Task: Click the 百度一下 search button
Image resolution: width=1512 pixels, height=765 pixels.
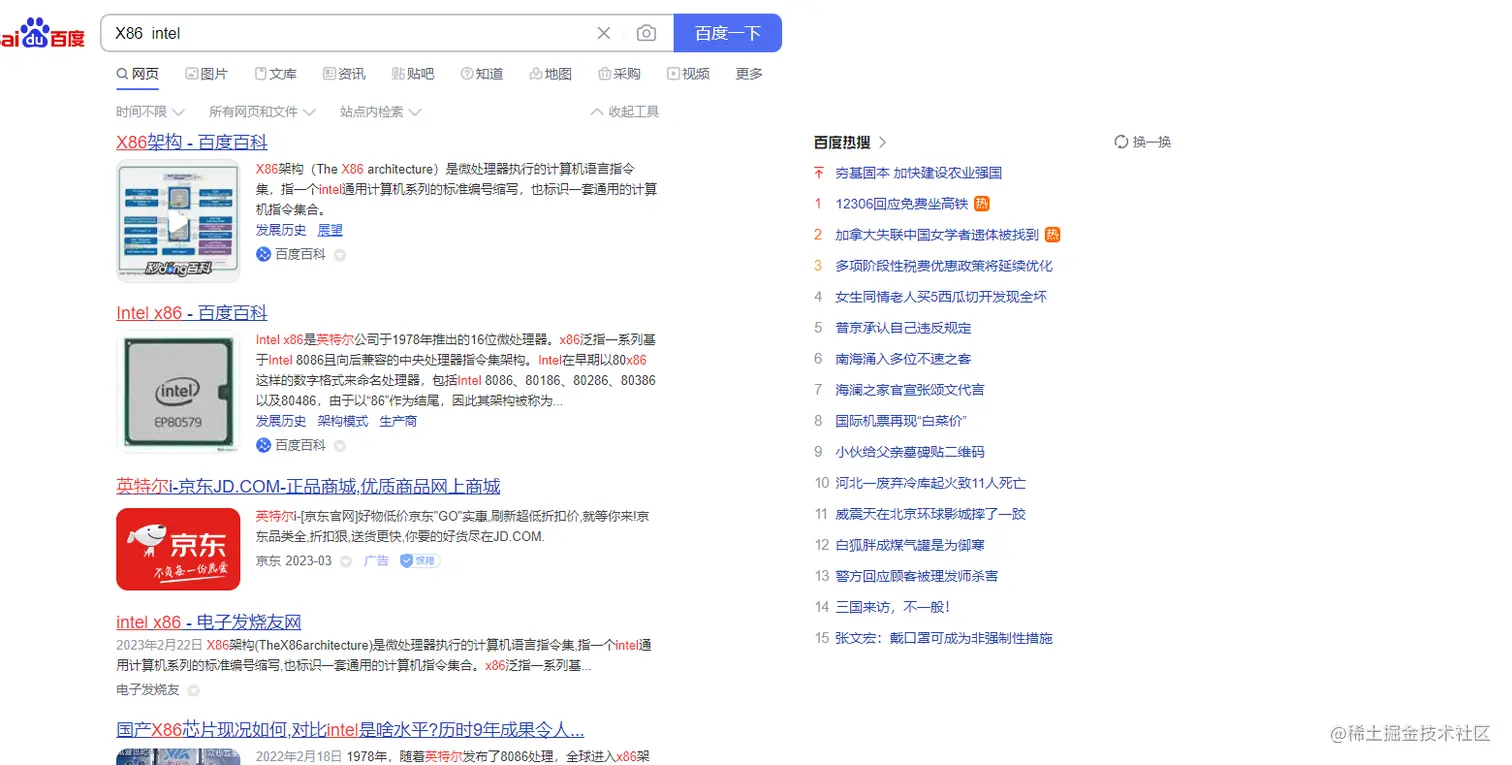Action: click(x=727, y=32)
